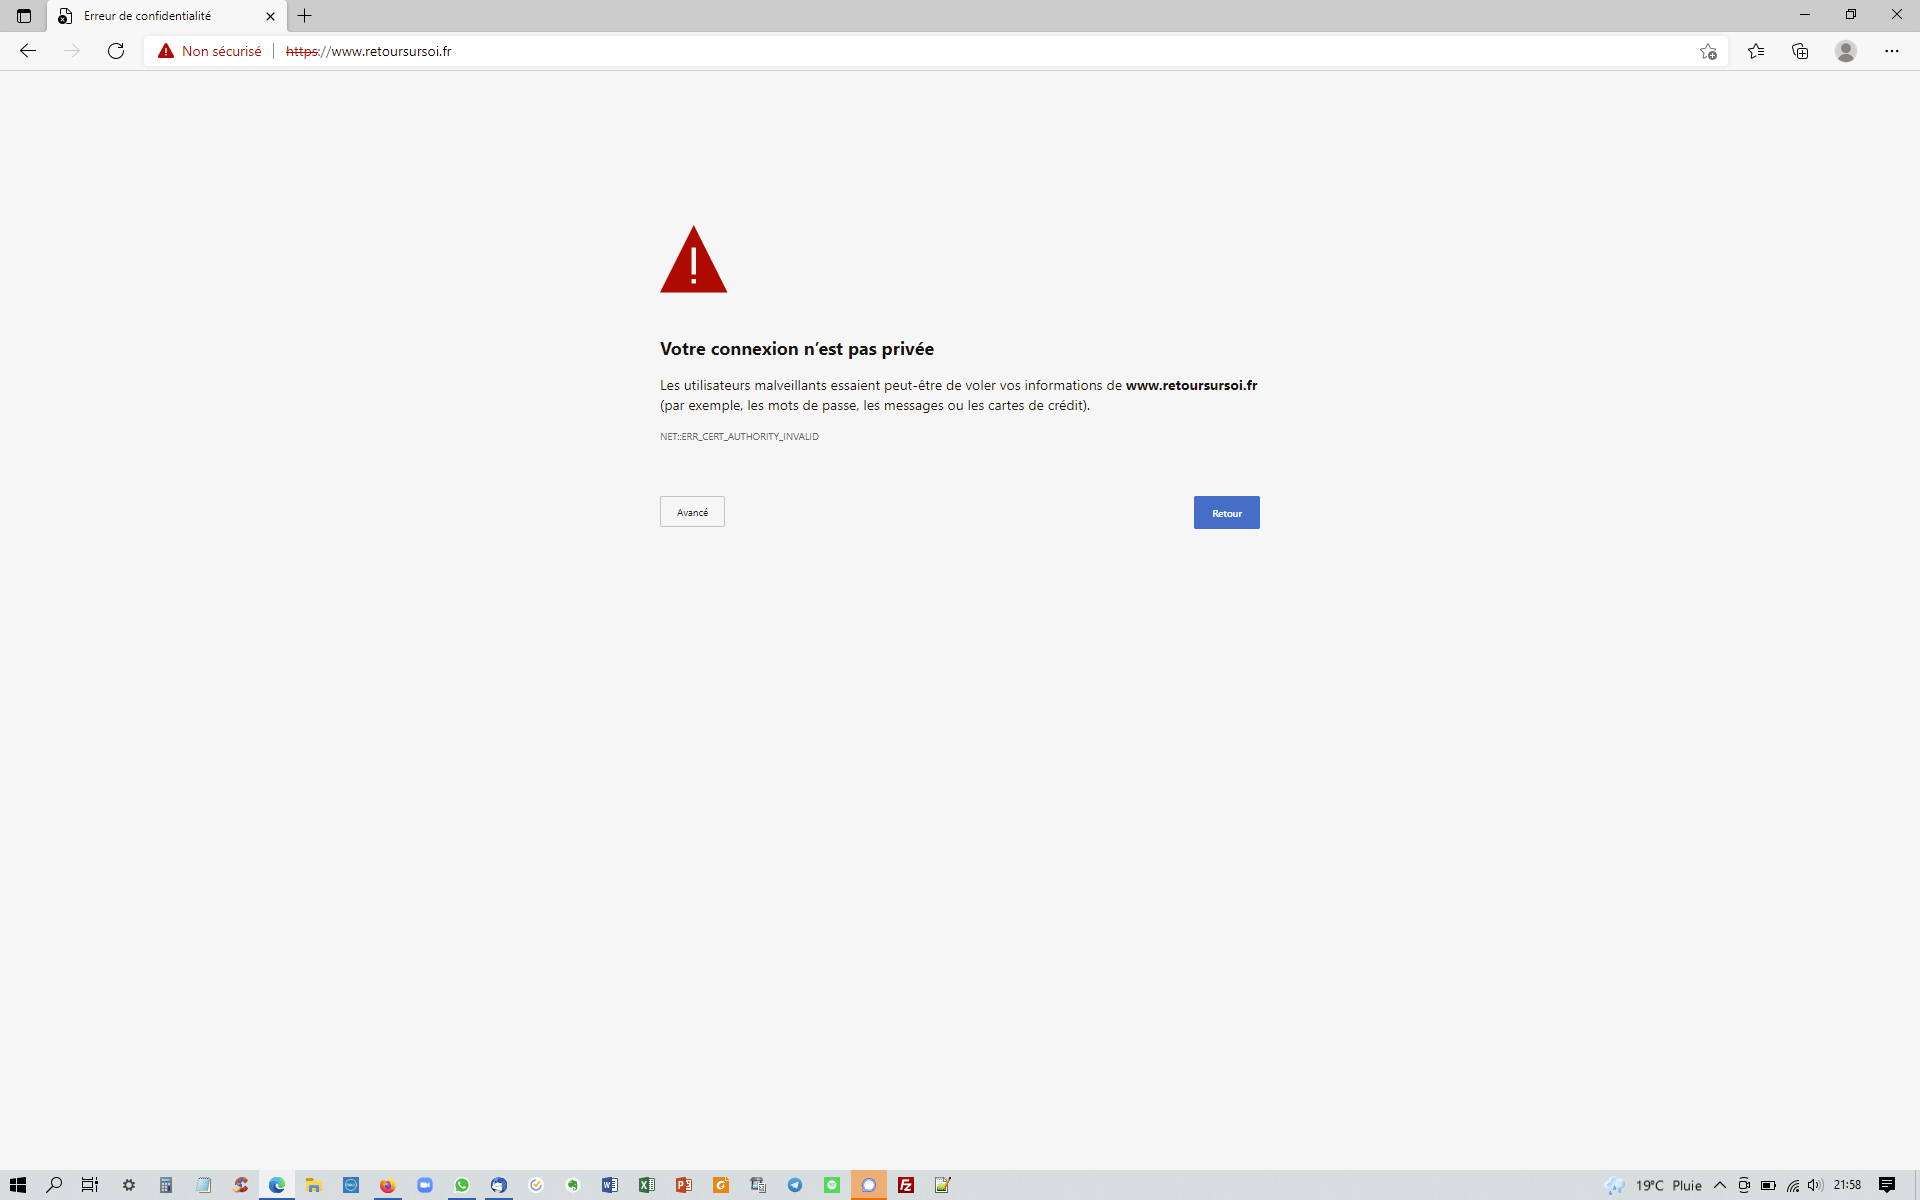Add this page to favorites star
This screenshot has width=1920, height=1200.
[x=1708, y=51]
